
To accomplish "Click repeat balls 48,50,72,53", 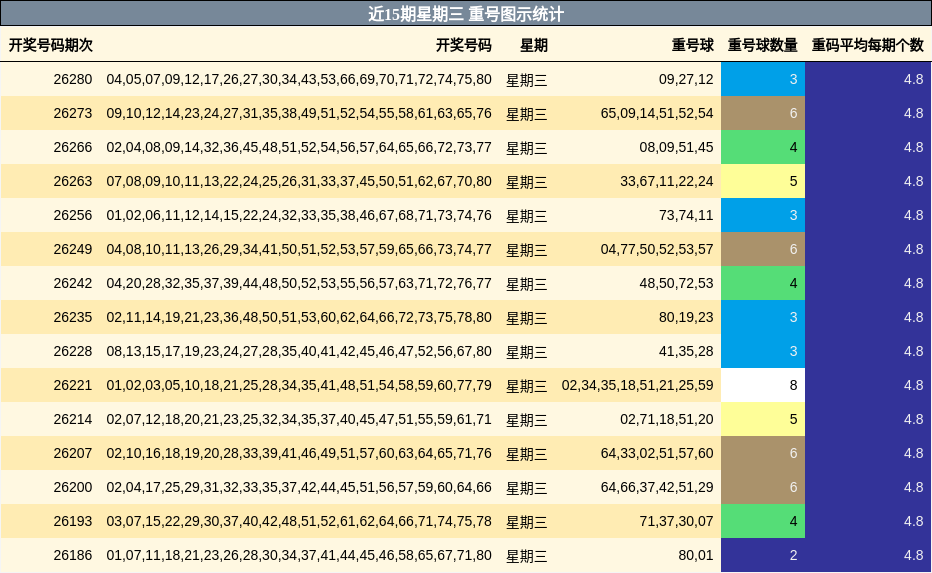I will 676,284.
